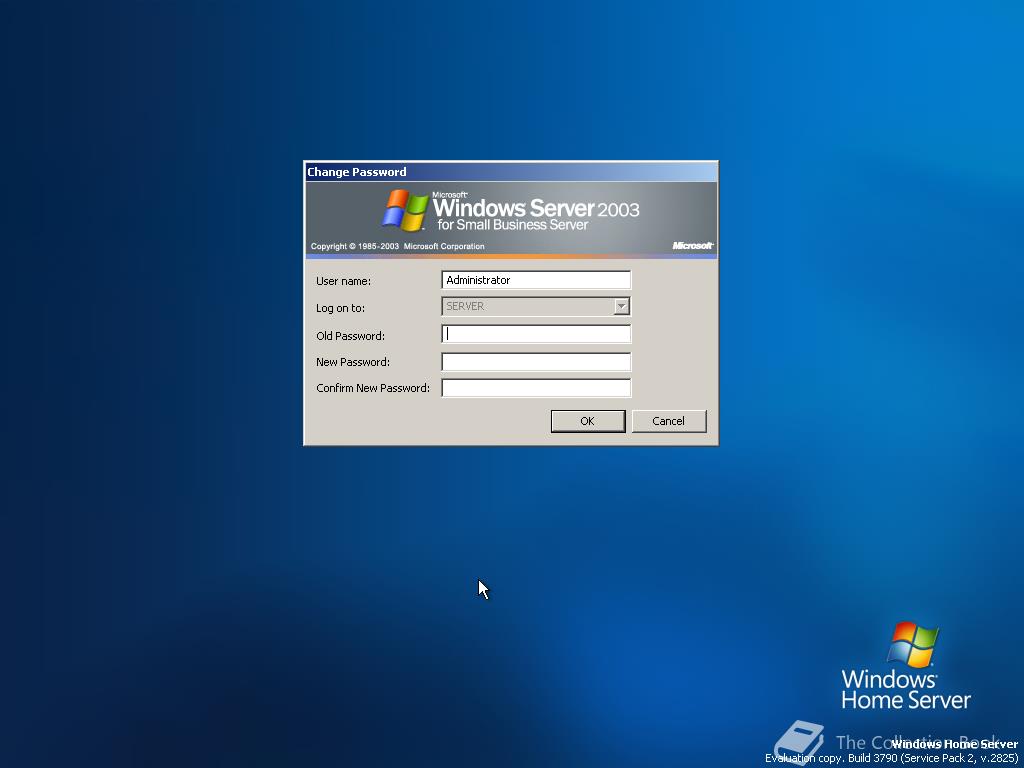Click the Windows Home Server desktop logo
Image resolution: width=1024 pixels, height=768 pixels.
tap(906, 666)
